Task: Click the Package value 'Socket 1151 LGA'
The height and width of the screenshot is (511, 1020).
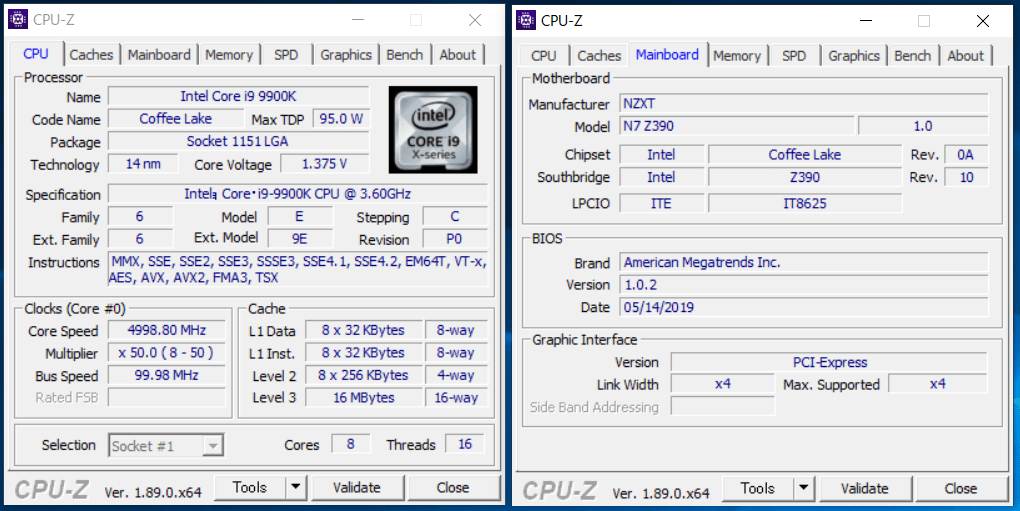Action: point(238,141)
